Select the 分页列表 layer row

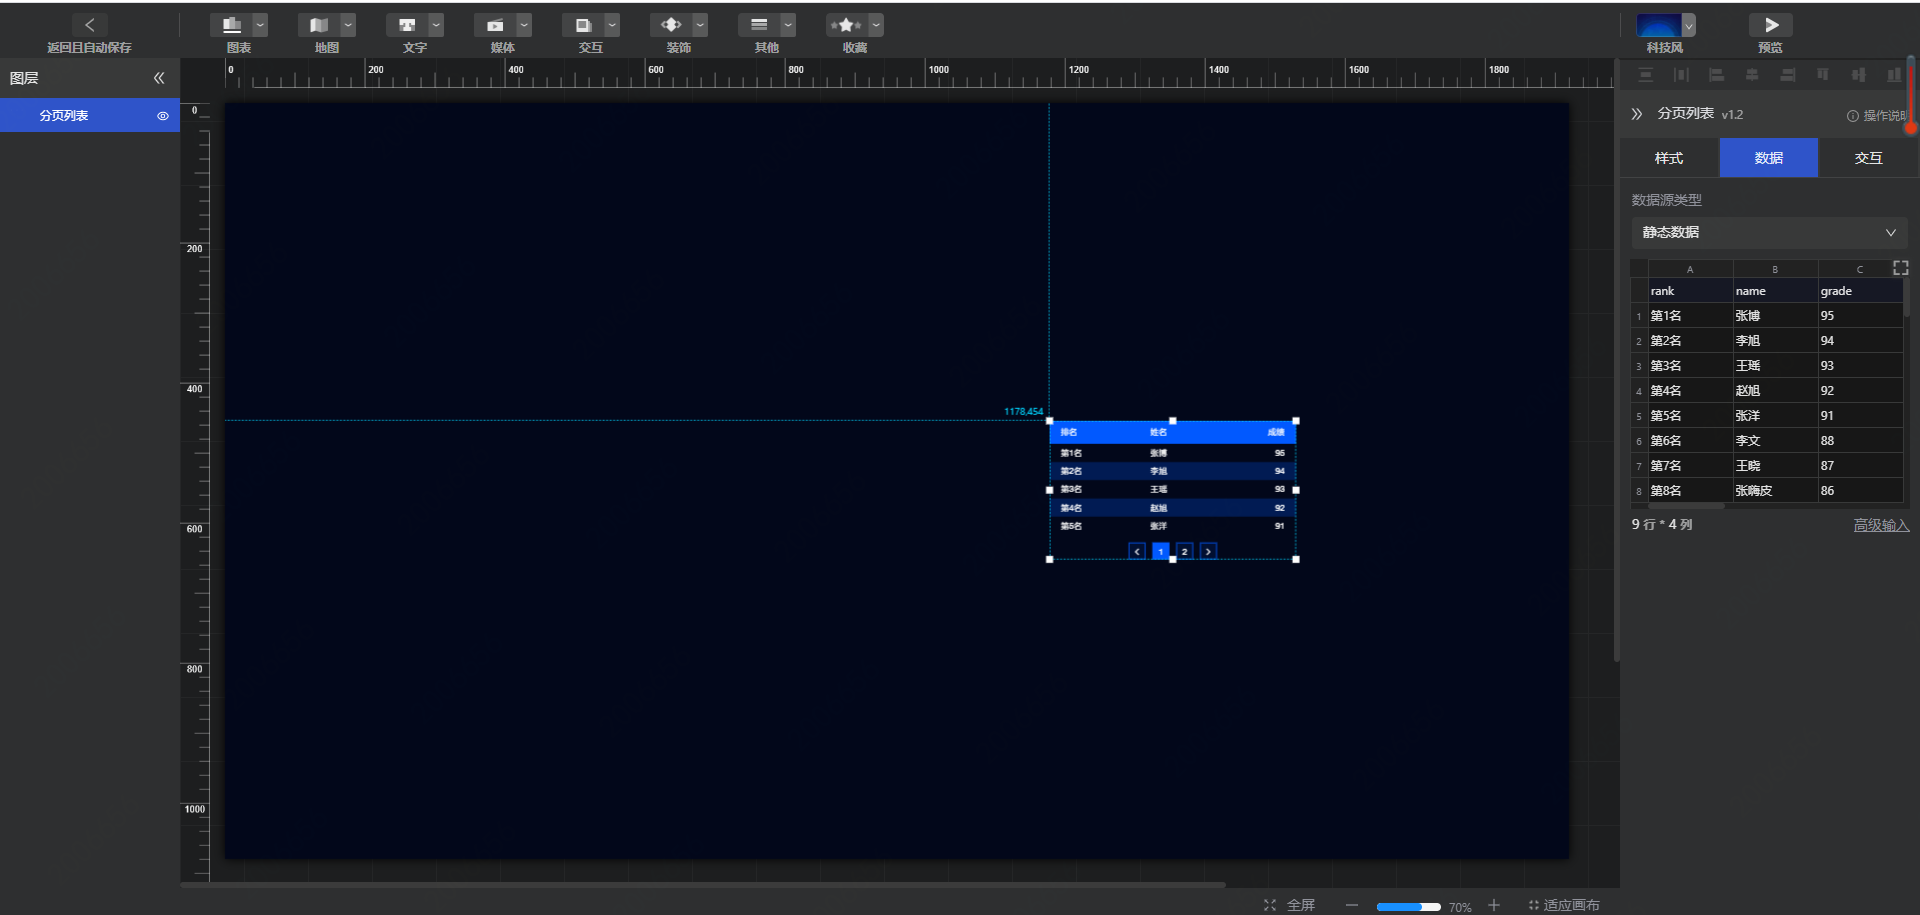(x=90, y=115)
